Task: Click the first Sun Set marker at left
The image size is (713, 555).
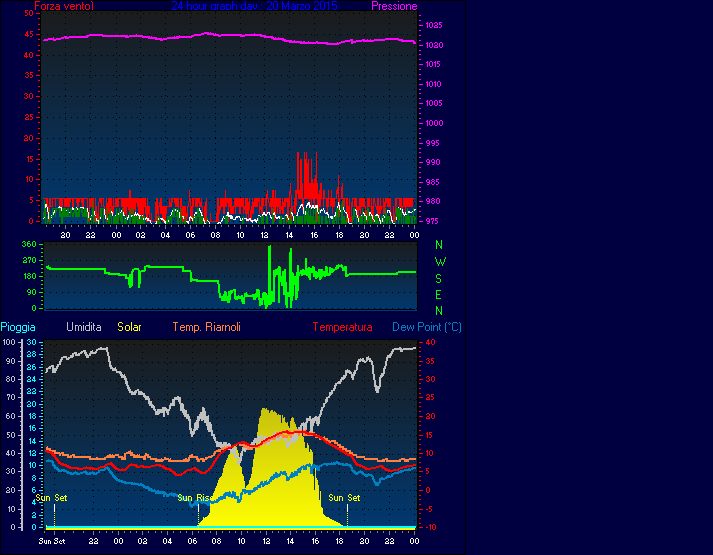Action: tap(52, 498)
